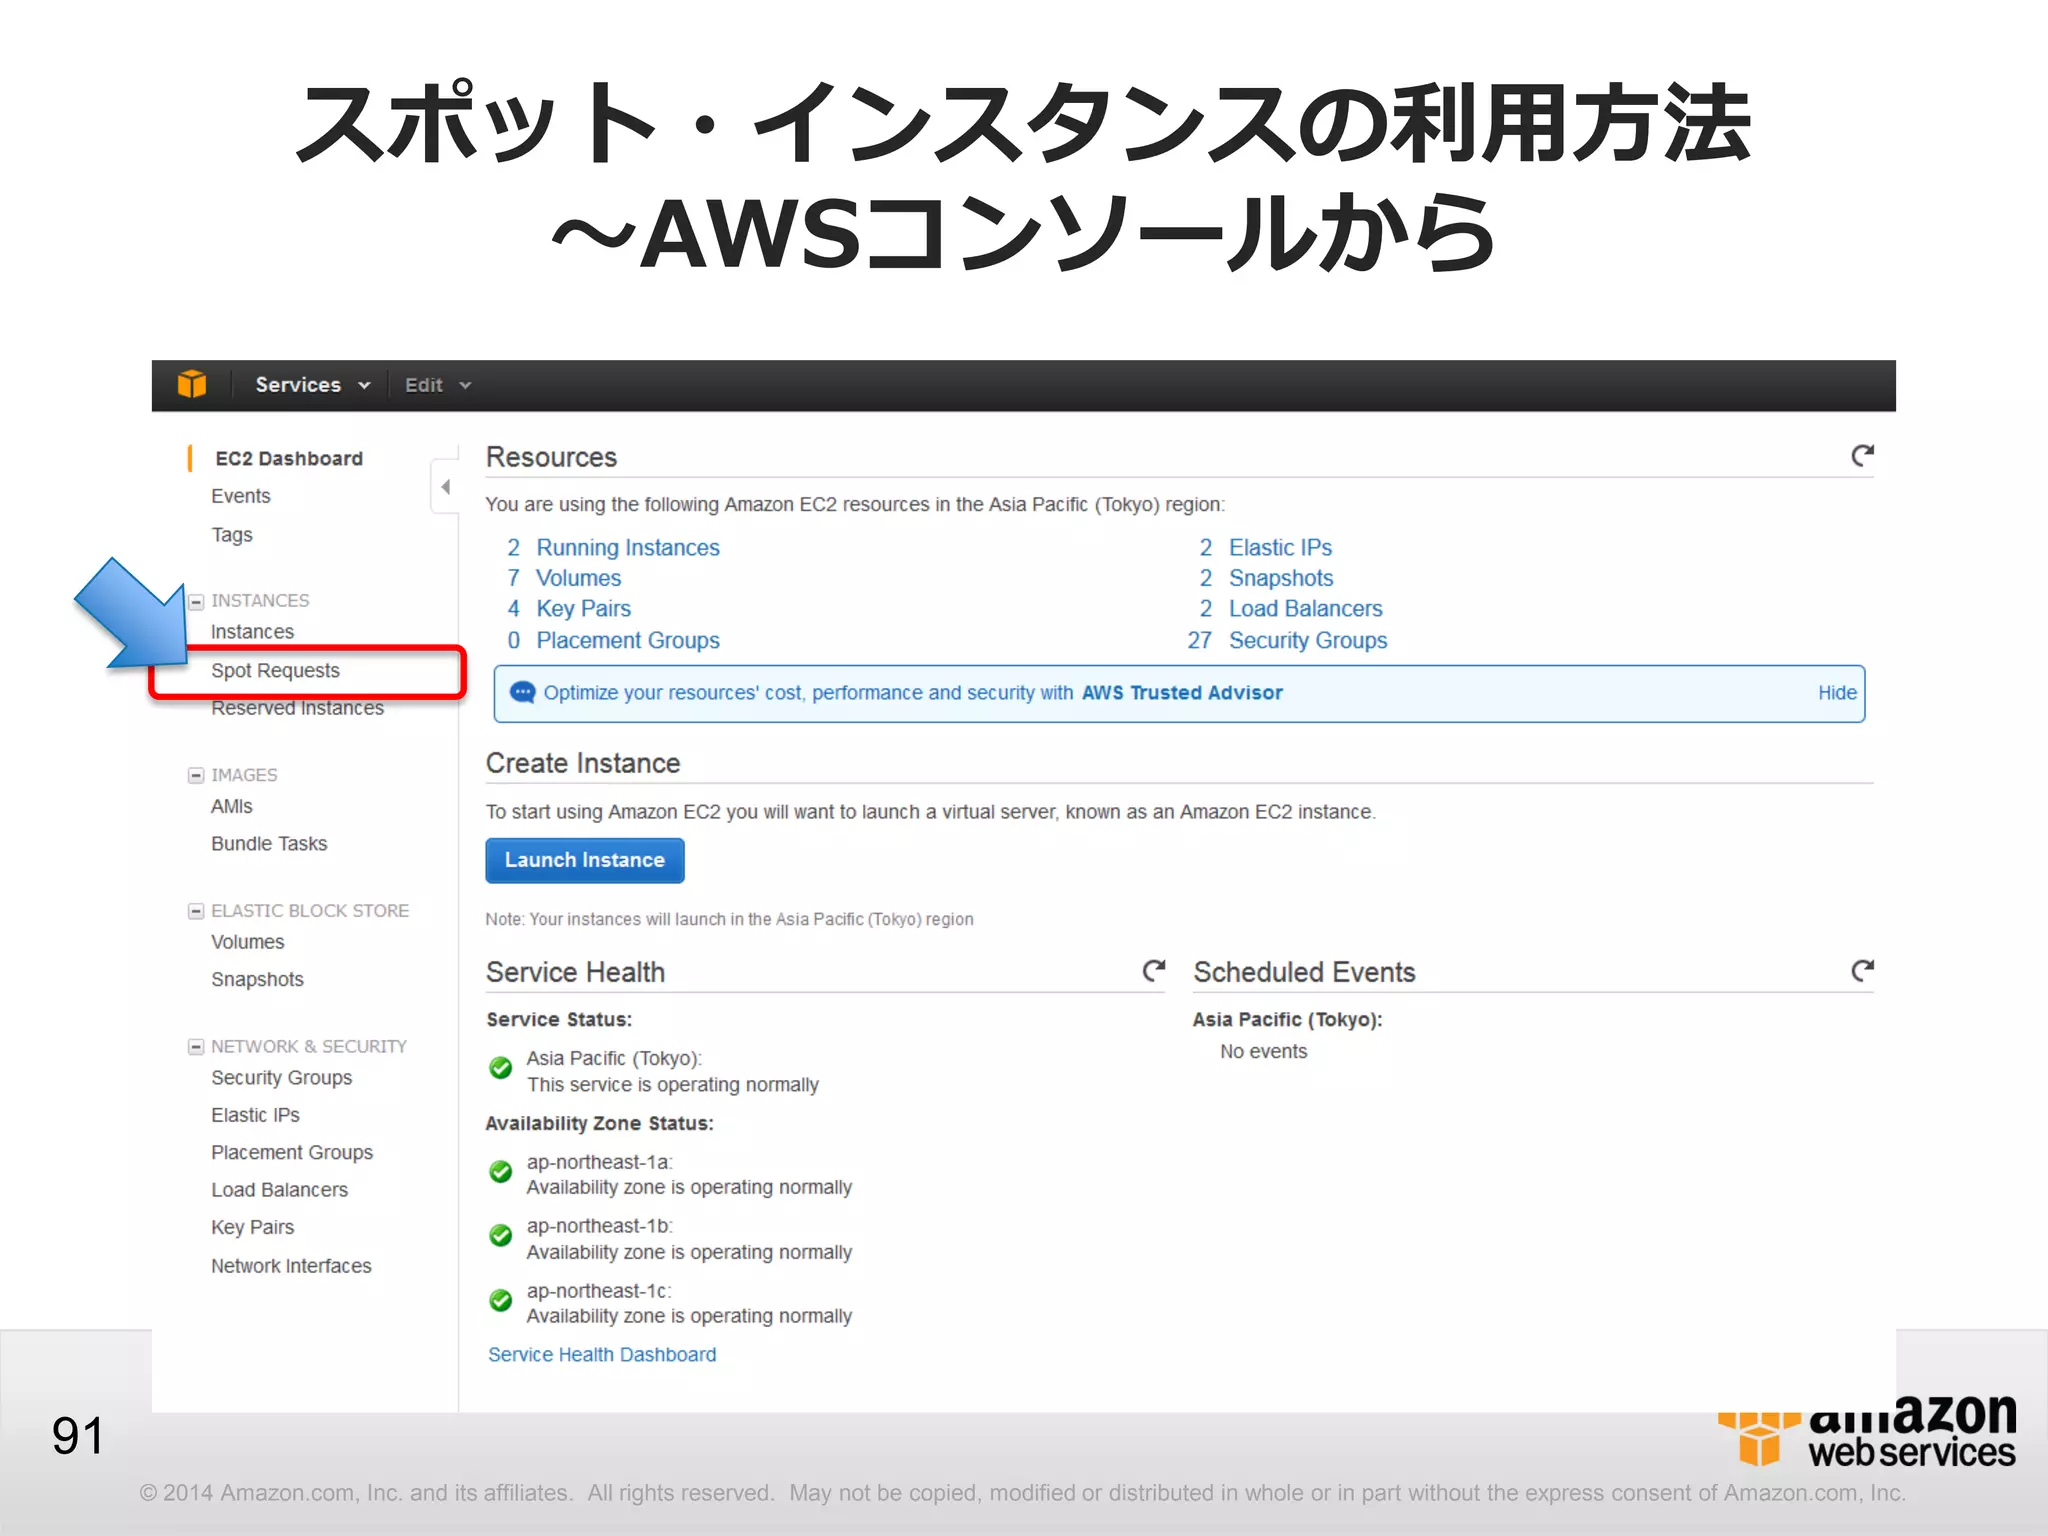Click the Load Balancers resource link
The width and height of the screenshot is (2048, 1536).
tap(1306, 609)
